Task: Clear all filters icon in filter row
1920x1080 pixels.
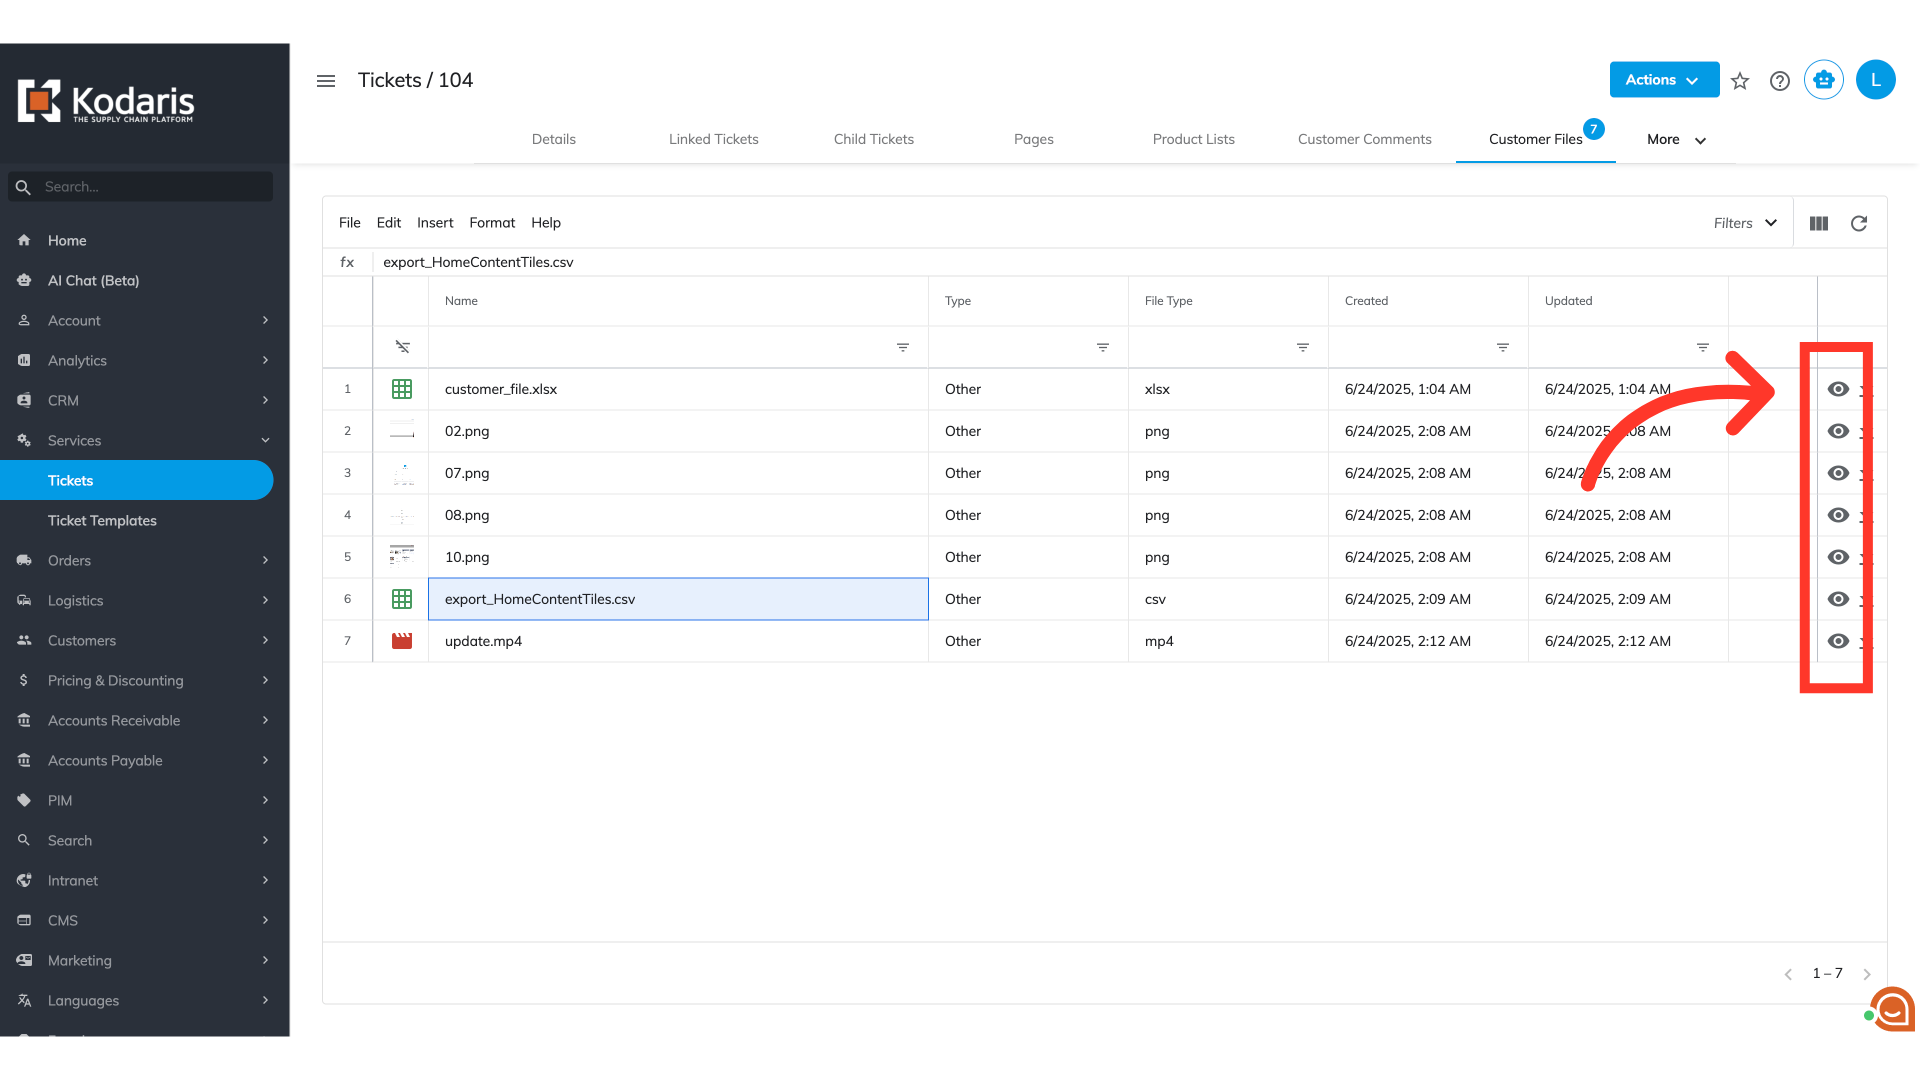Action: (x=402, y=347)
